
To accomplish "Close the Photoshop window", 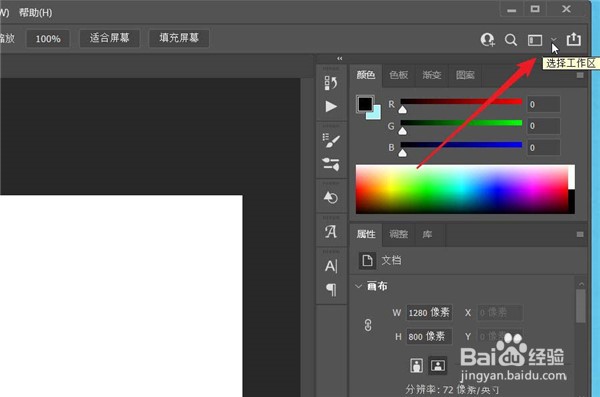I will [x=566, y=9].
